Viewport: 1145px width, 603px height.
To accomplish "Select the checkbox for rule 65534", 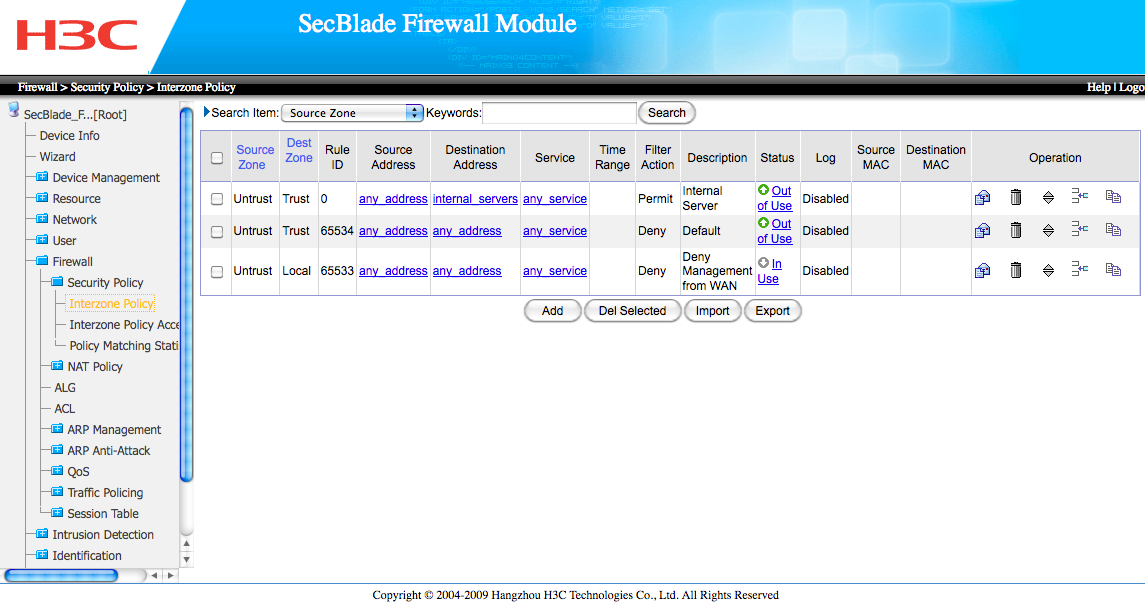I will (217, 231).
